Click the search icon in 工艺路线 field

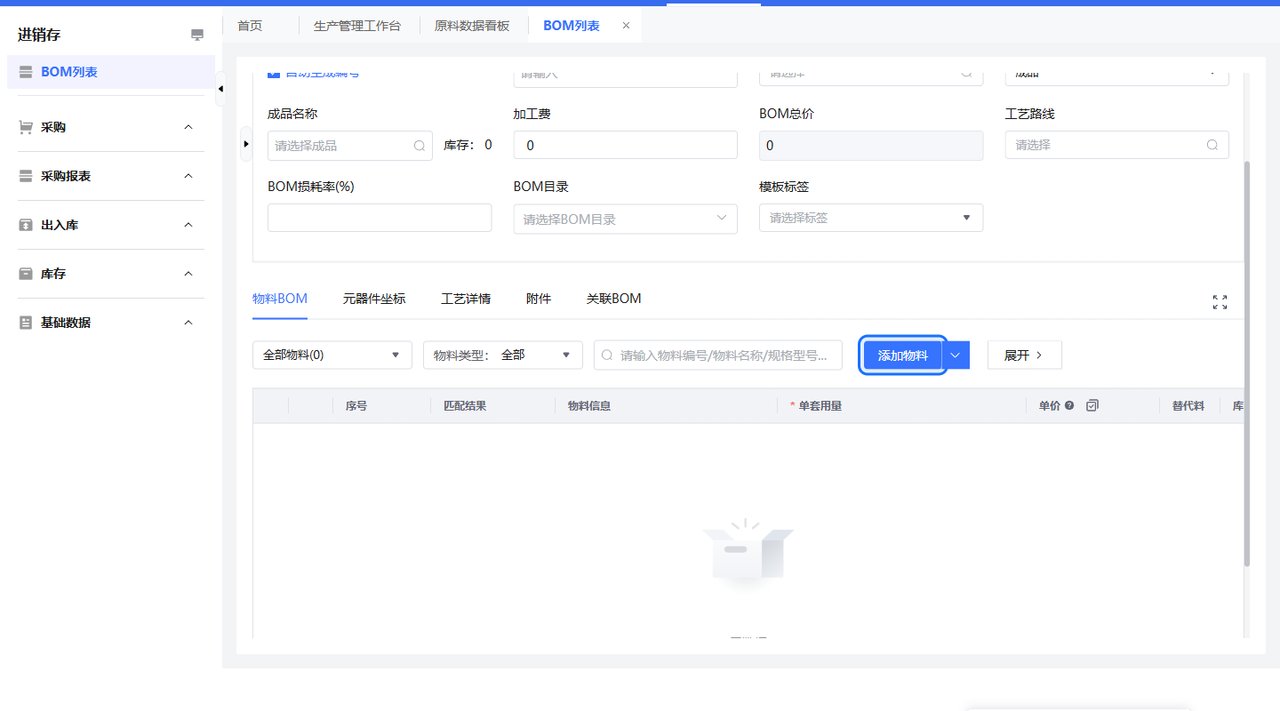[x=1212, y=145]
